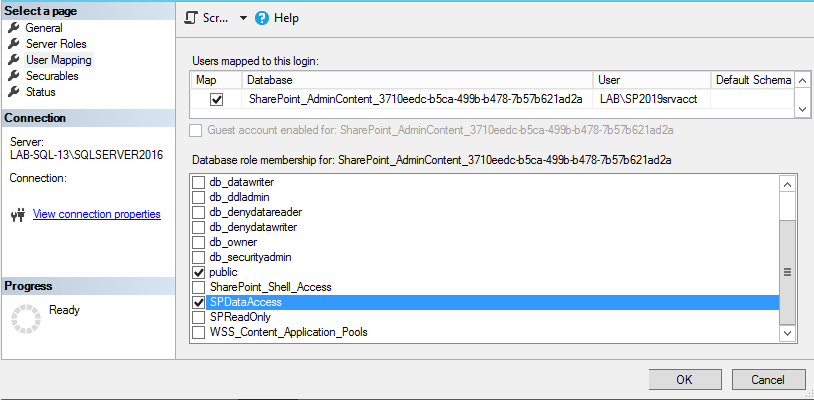Click the Ready progress spinner icon
The height and width of the screenshot is (400, 814).
click(26, 319)
